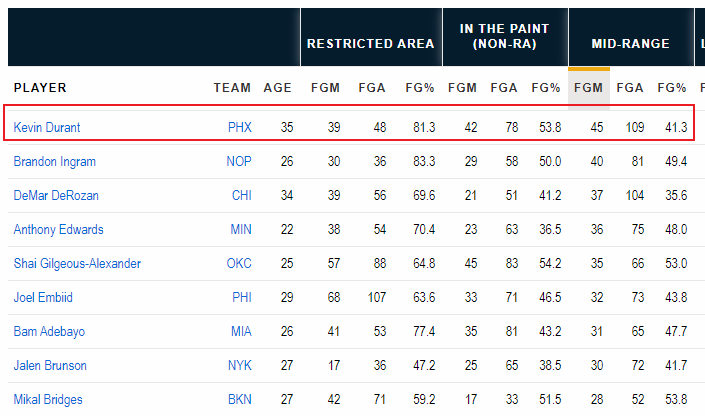Viewport: 705px width, 416px height.
Task: Sort by the TEAM column header
Action: pyautogui.click(x=232, y=88)
